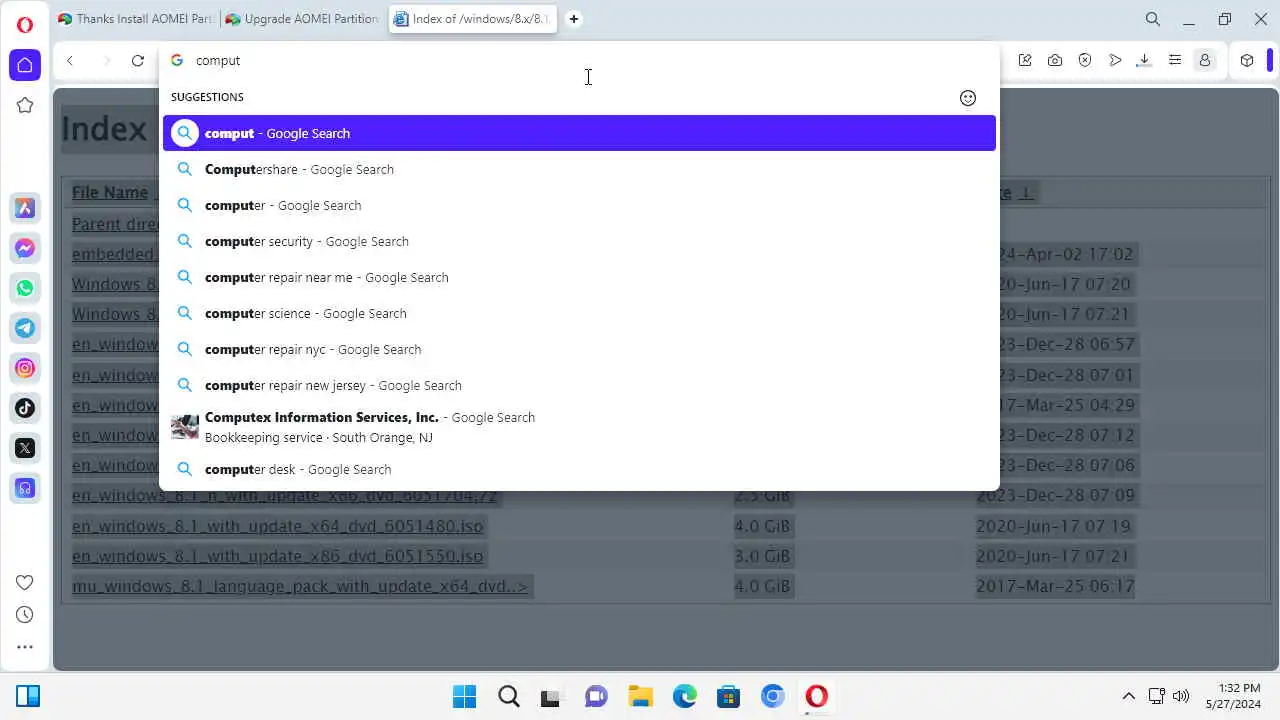Click the address bar containing 'comput'

580,61
